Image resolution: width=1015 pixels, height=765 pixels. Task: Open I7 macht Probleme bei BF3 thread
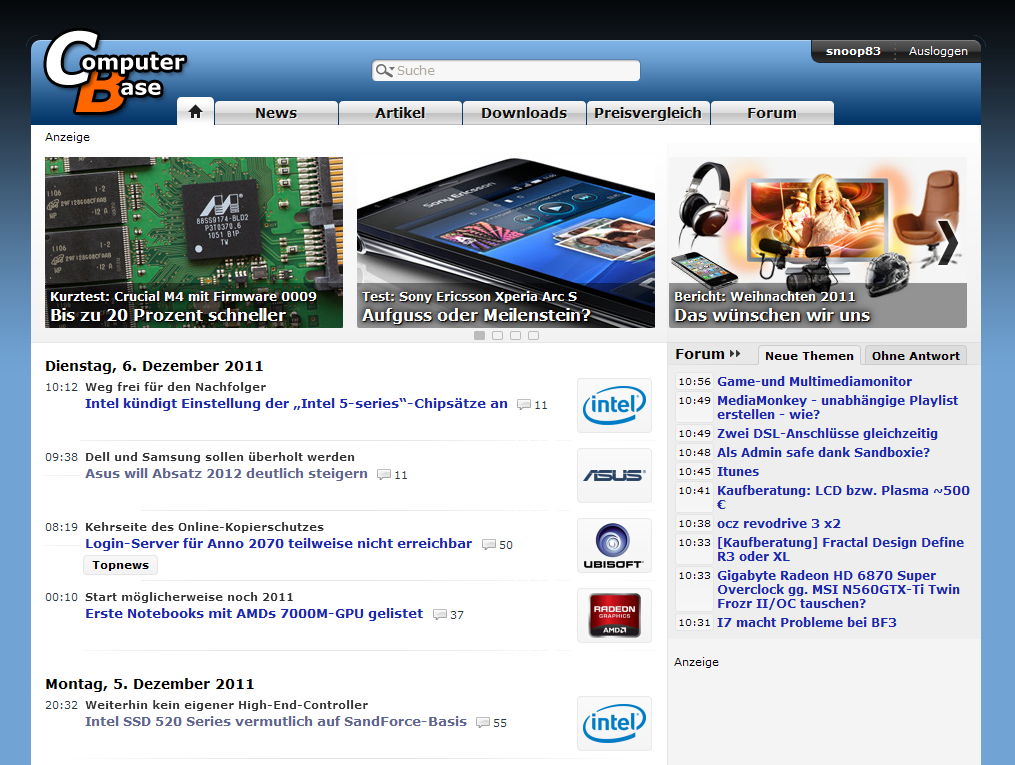807,622
